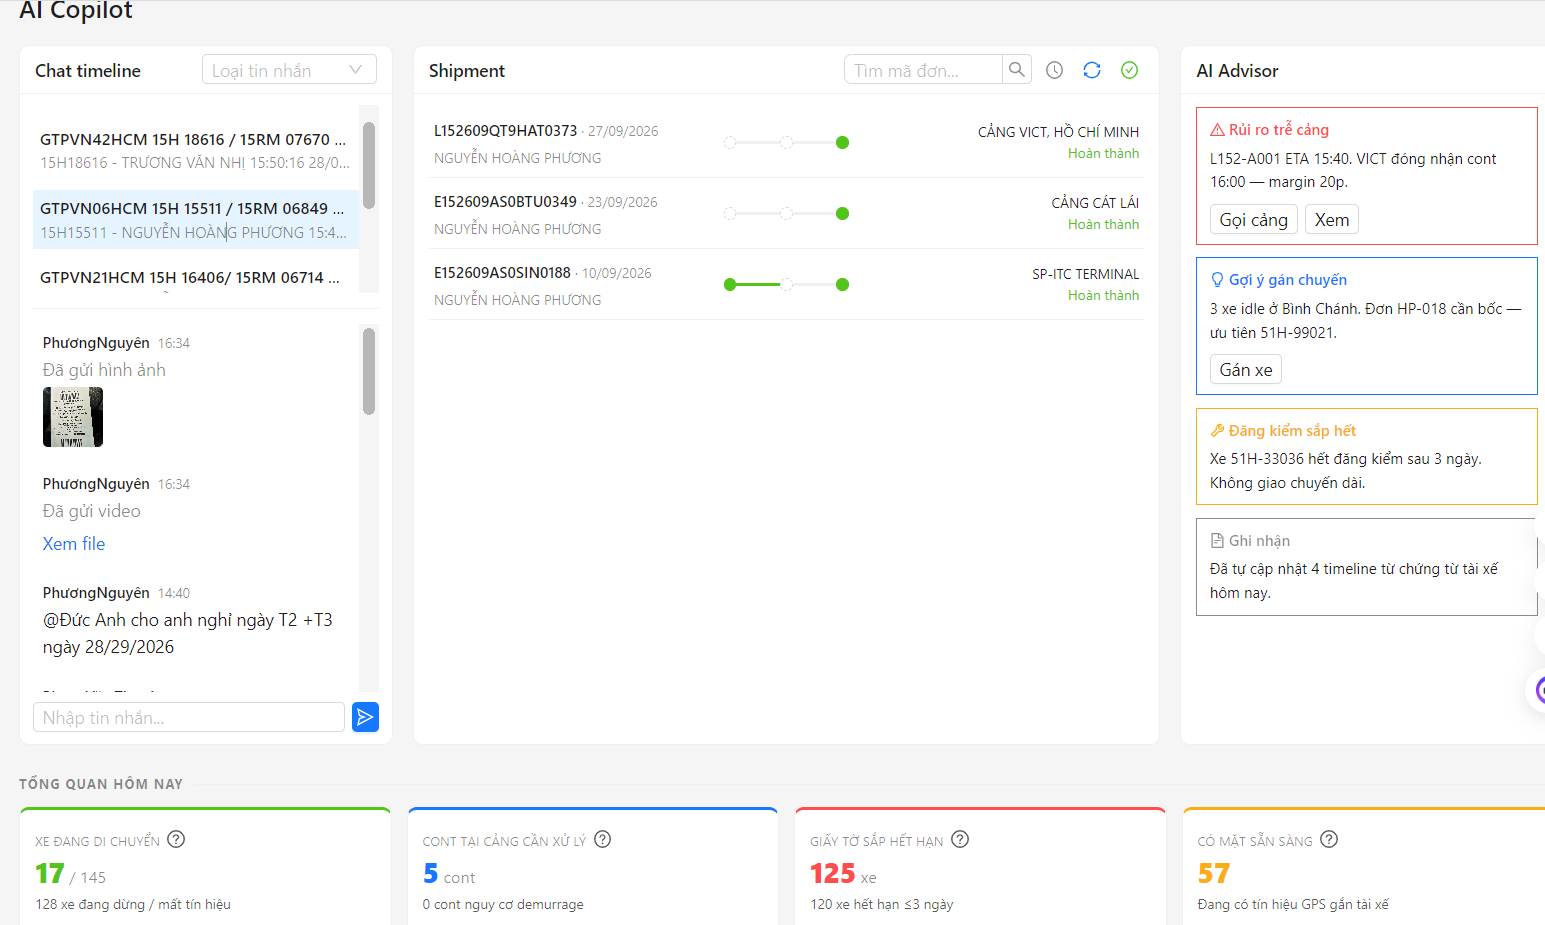Click progress end dot for shipment L152609QT9HAT0373
Image resolution: width=1545 pixels, height=925 pixels.
(843, 142)
